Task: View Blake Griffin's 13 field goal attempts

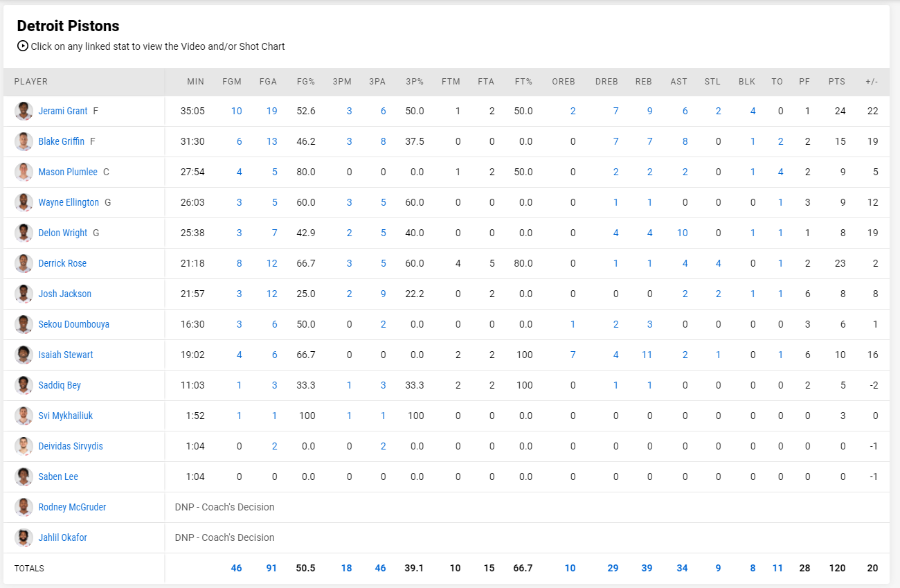Action: [271, 141]
